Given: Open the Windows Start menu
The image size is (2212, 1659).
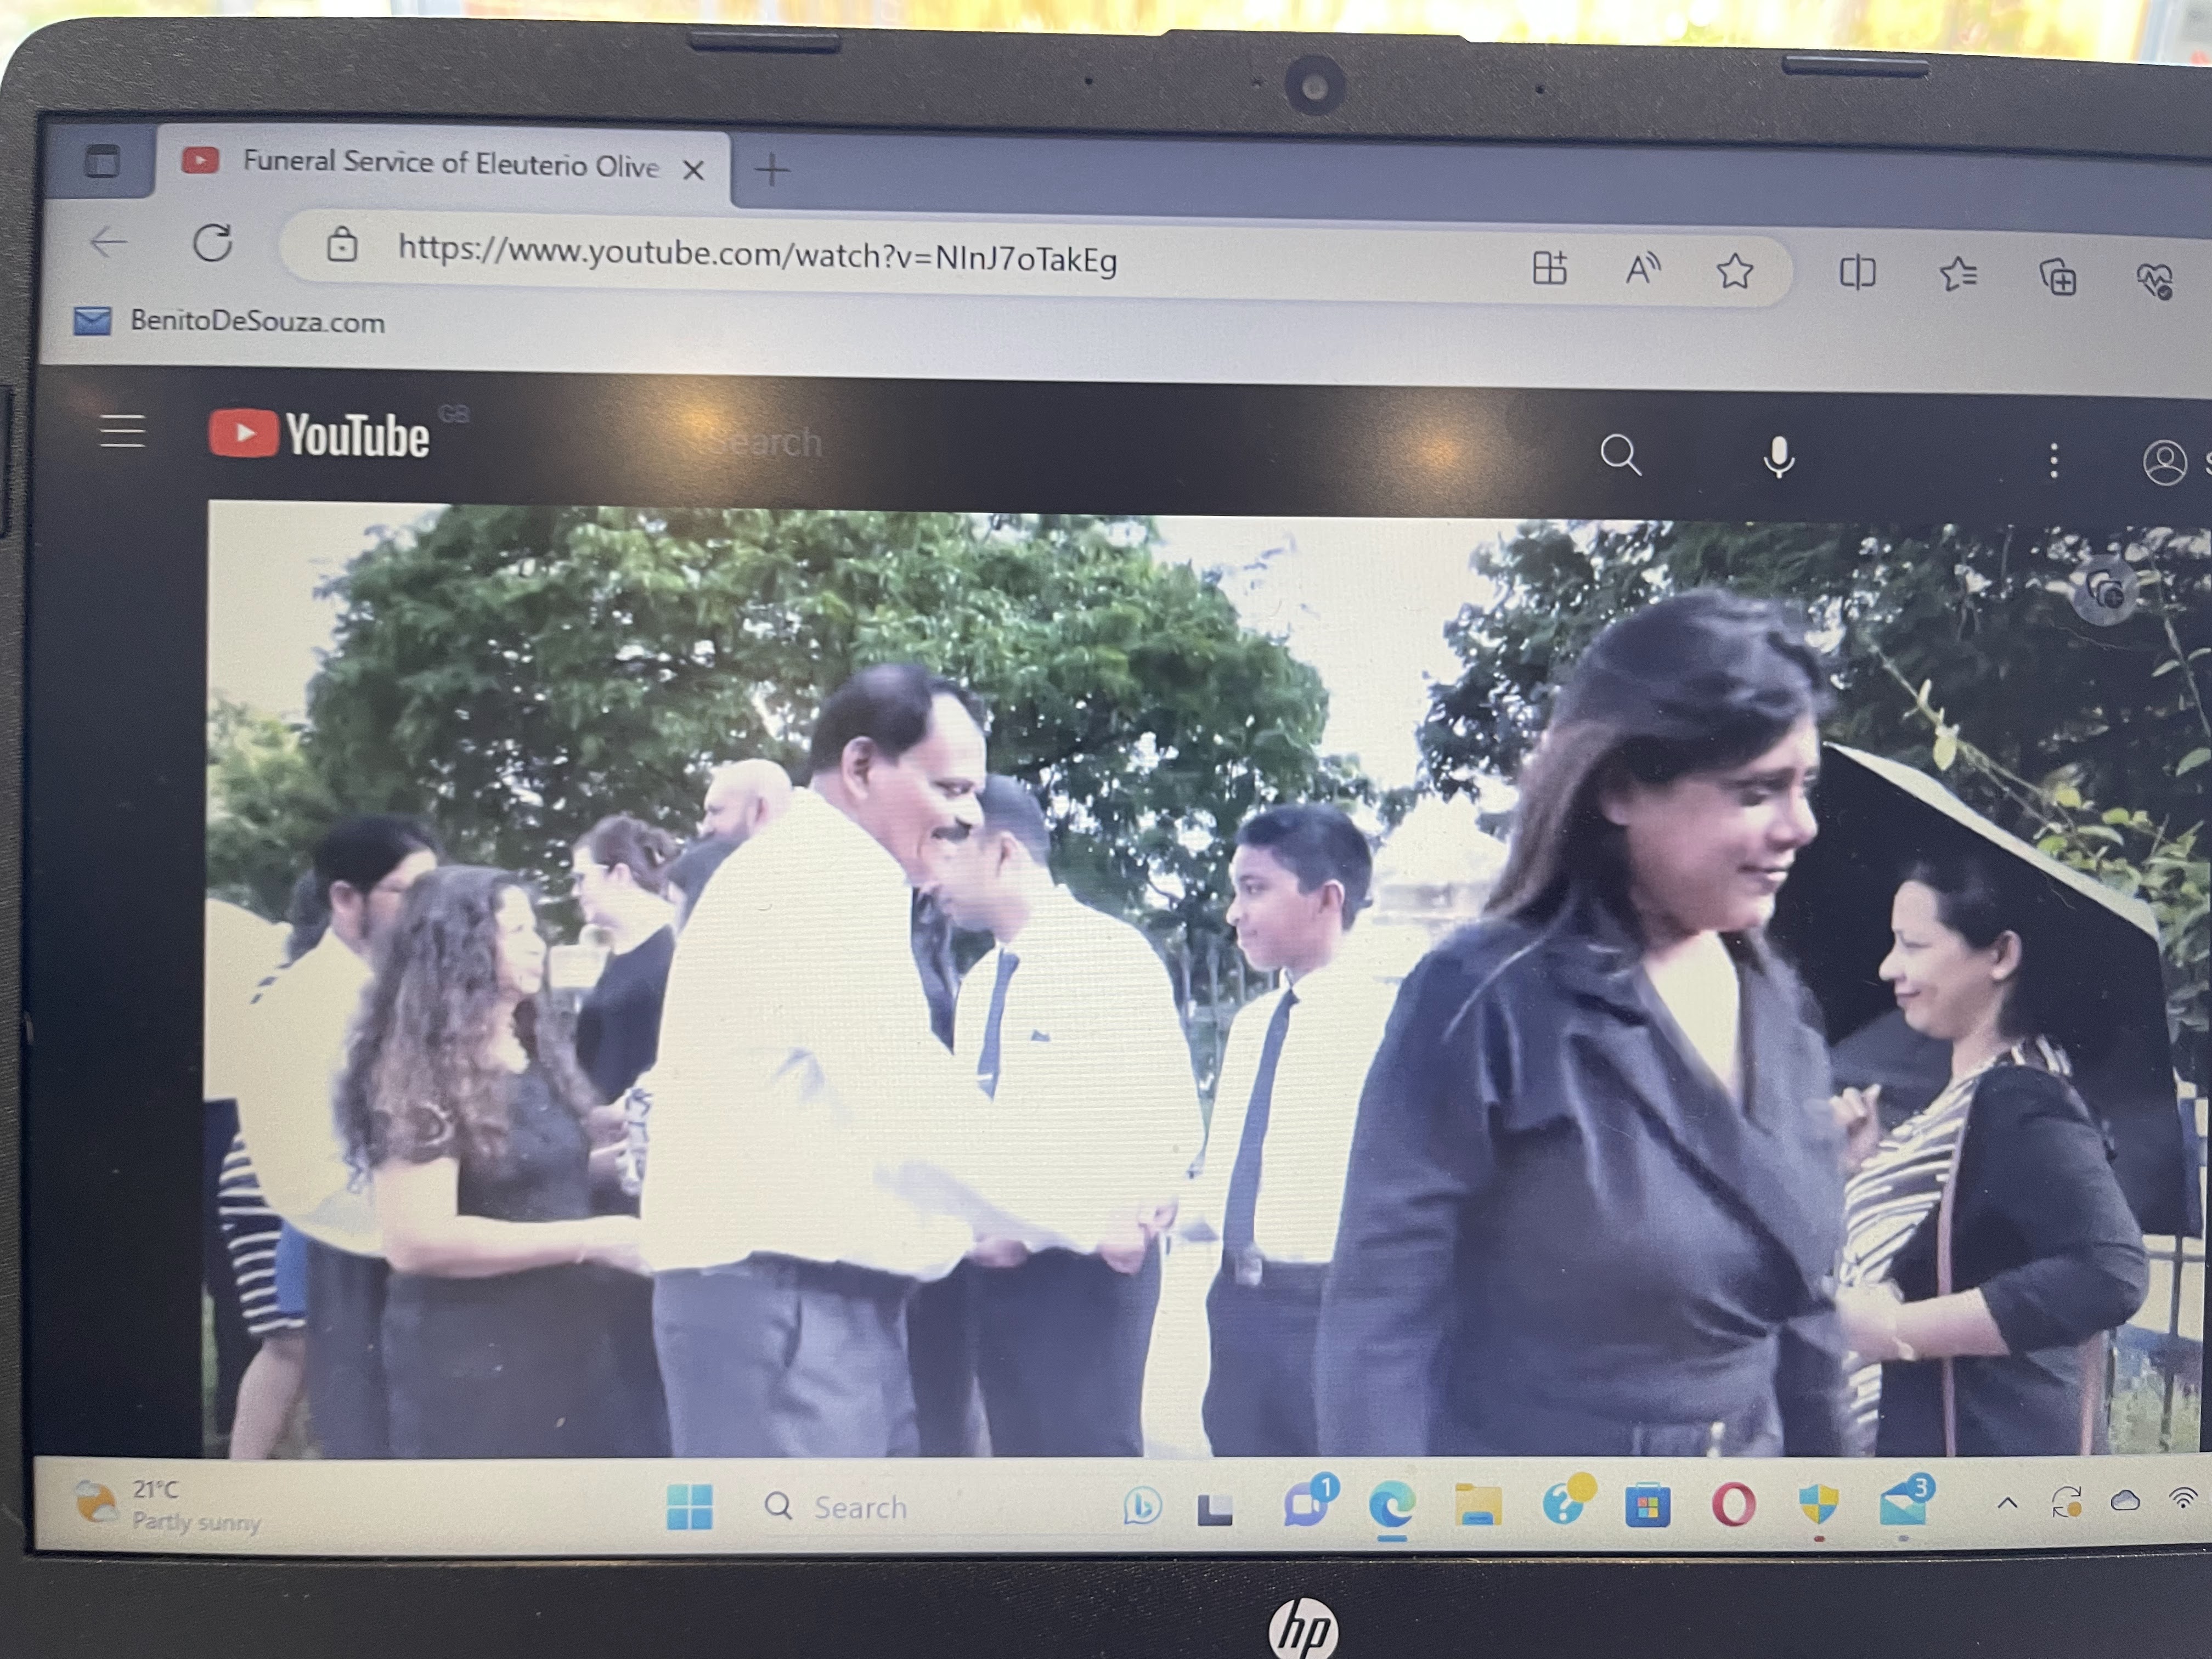Looking at the screenshot, I should pyautogui.click(x=690, y=1506).
